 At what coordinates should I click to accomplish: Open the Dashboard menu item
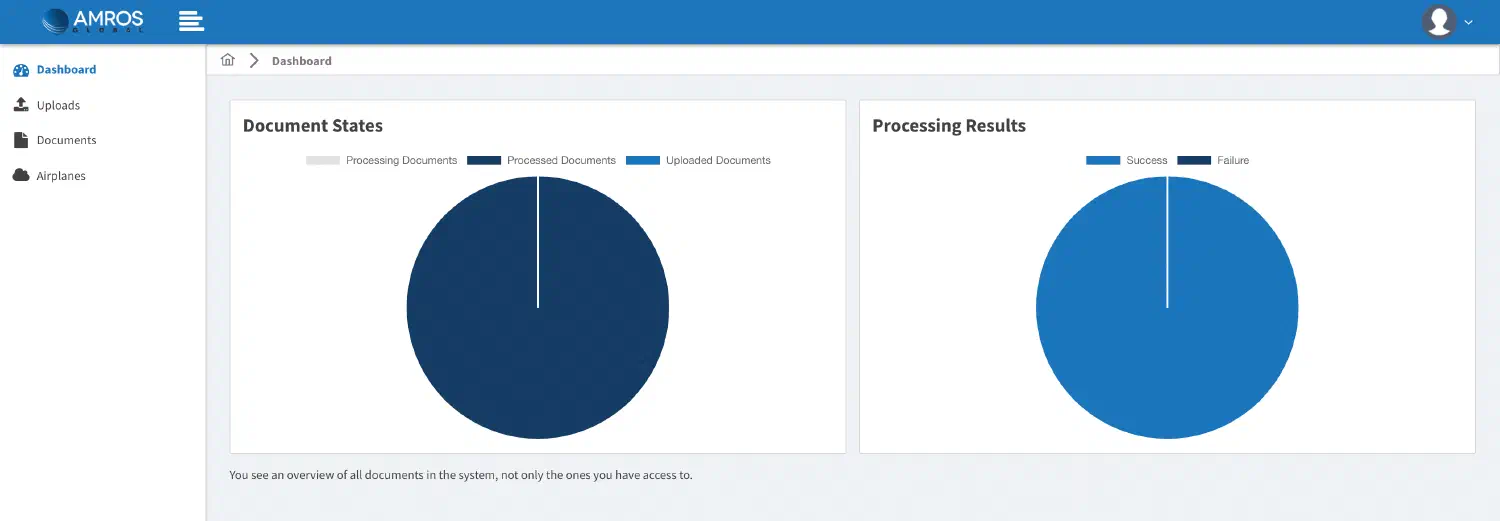click(66, 70)
